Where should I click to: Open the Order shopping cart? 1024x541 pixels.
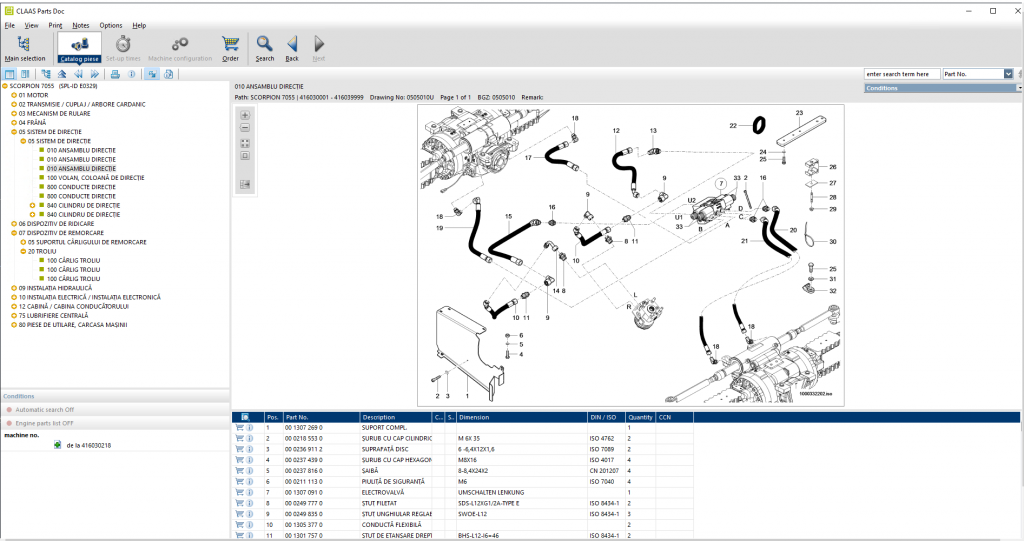coord(230,47)
